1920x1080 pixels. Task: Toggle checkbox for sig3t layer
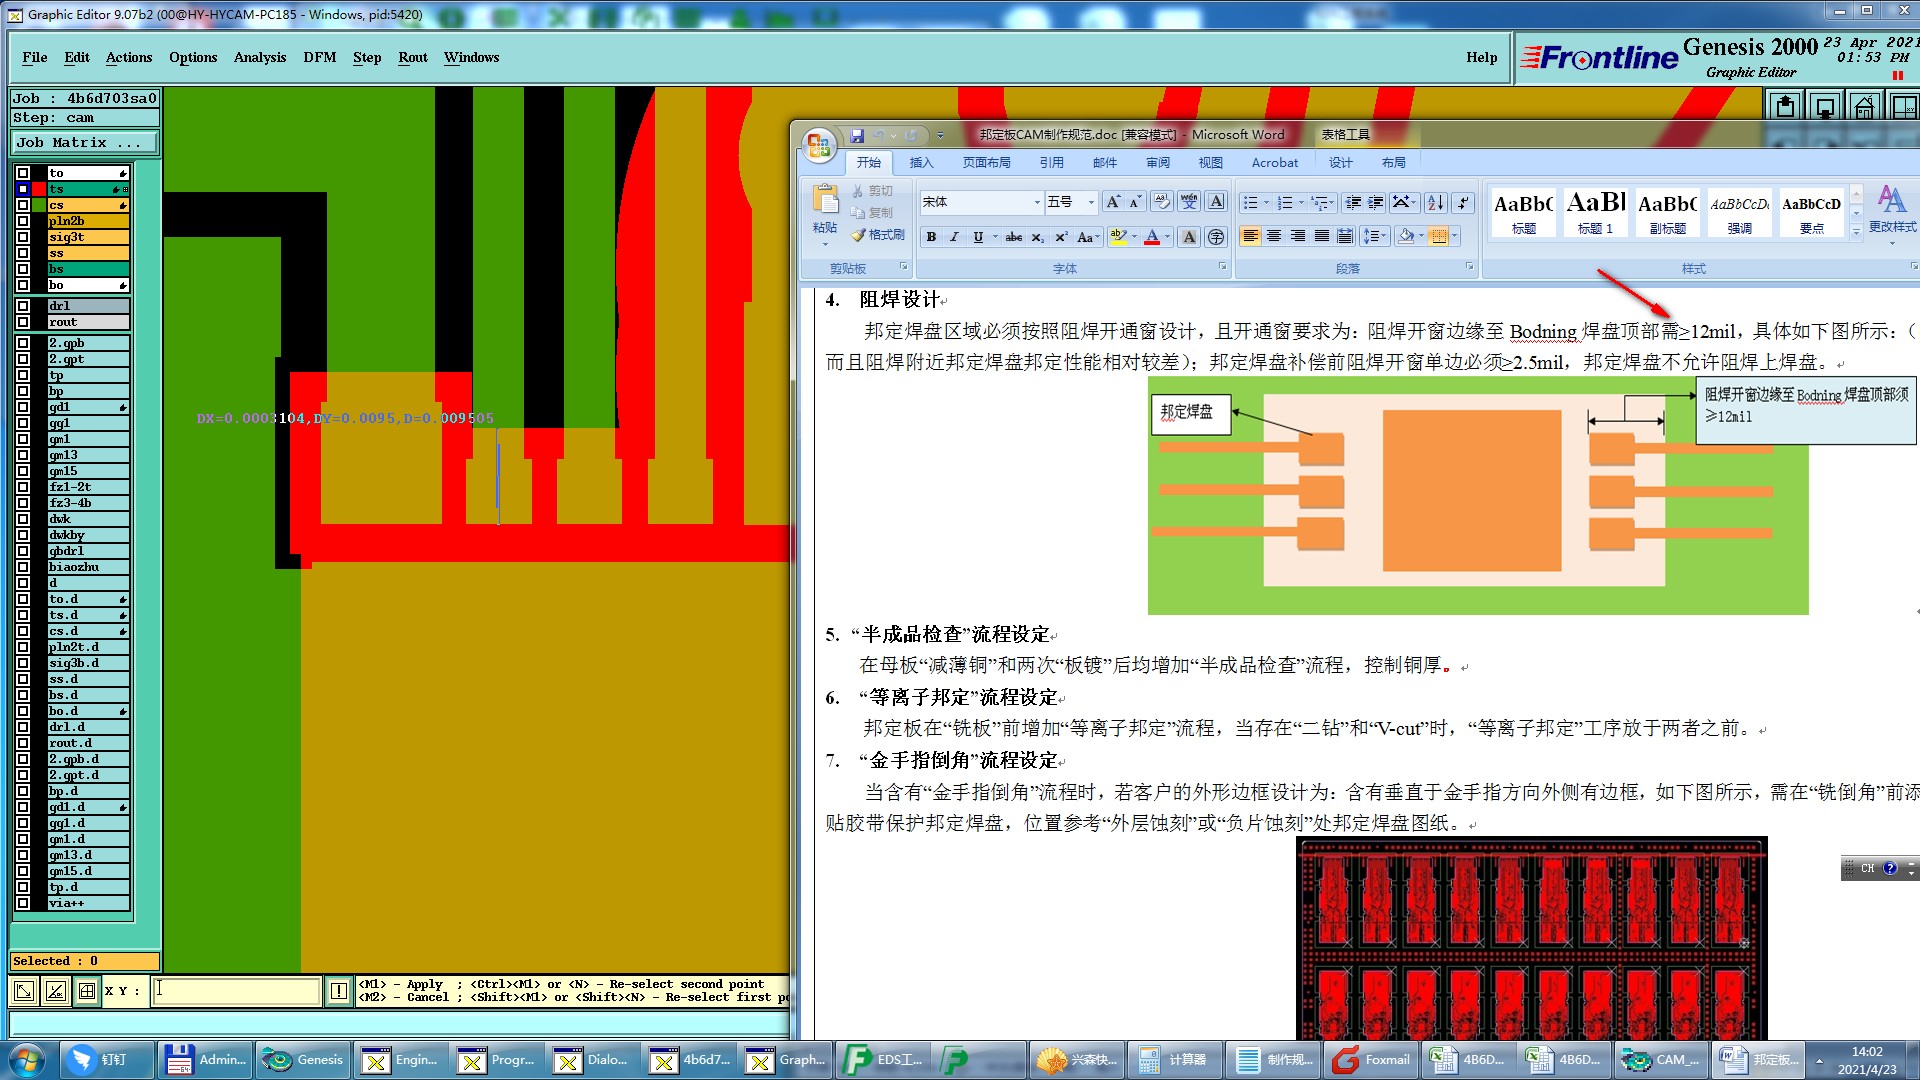[x=23, y=237]
